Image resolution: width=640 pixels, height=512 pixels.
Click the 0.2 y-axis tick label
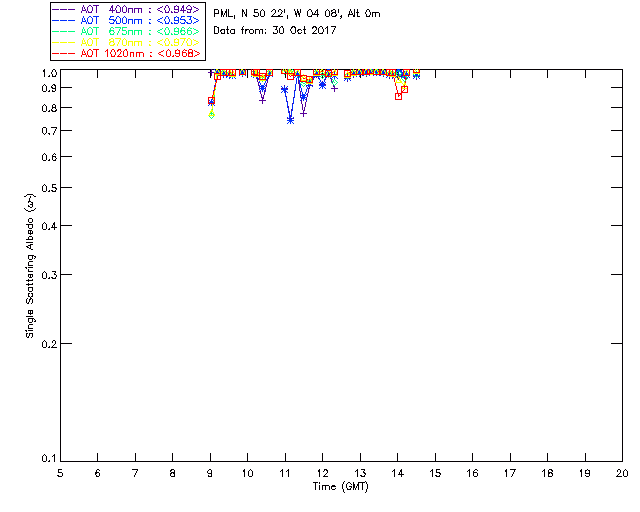coord(49,344)
